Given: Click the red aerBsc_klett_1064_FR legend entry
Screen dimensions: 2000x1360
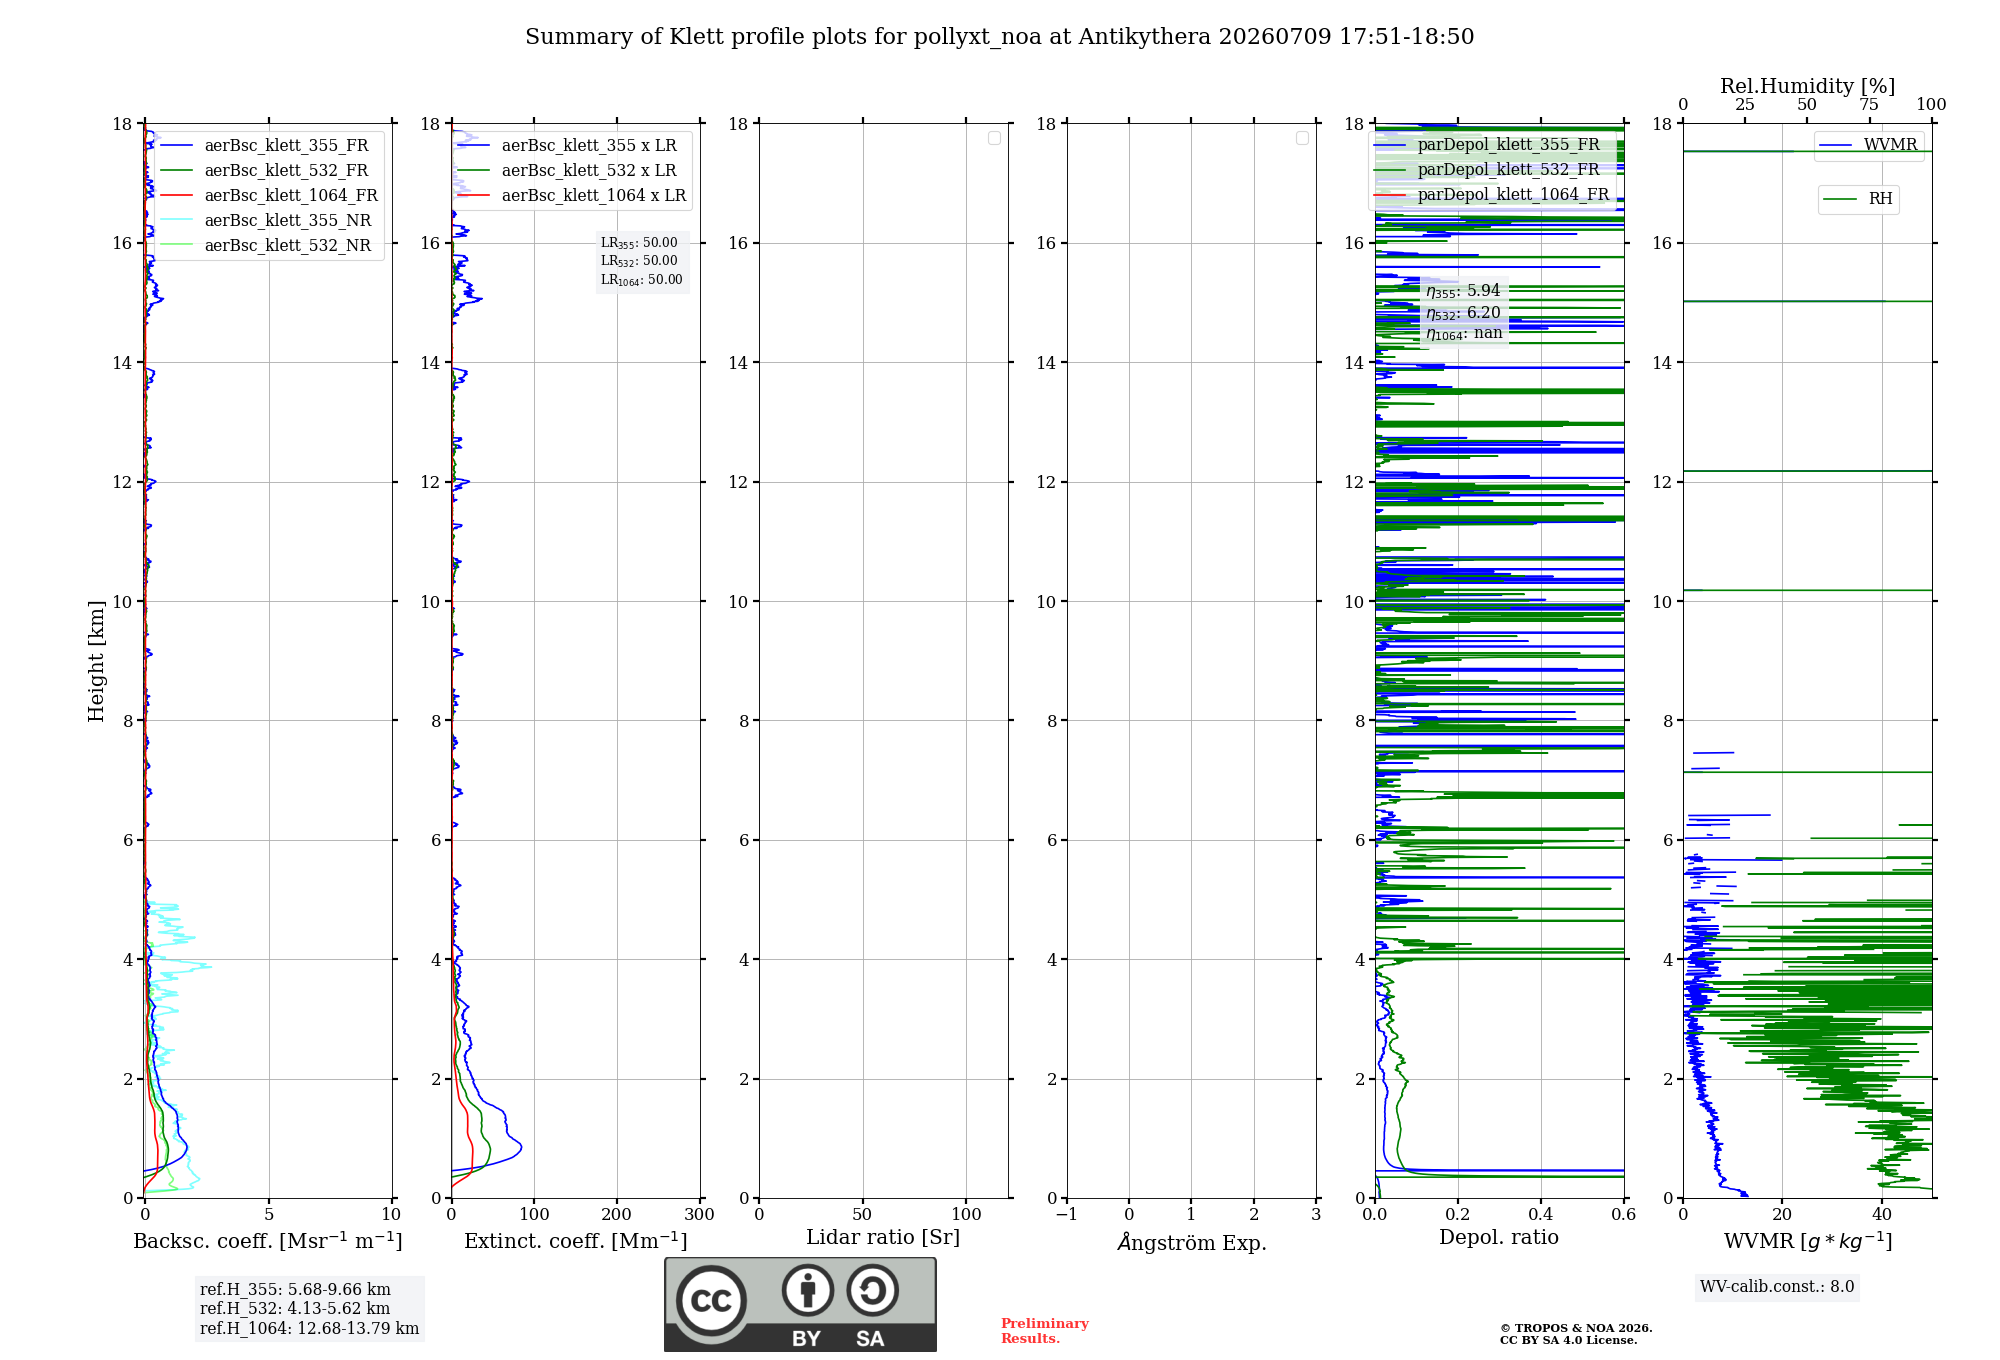Looking at the screenshot, I should [269, 196].
